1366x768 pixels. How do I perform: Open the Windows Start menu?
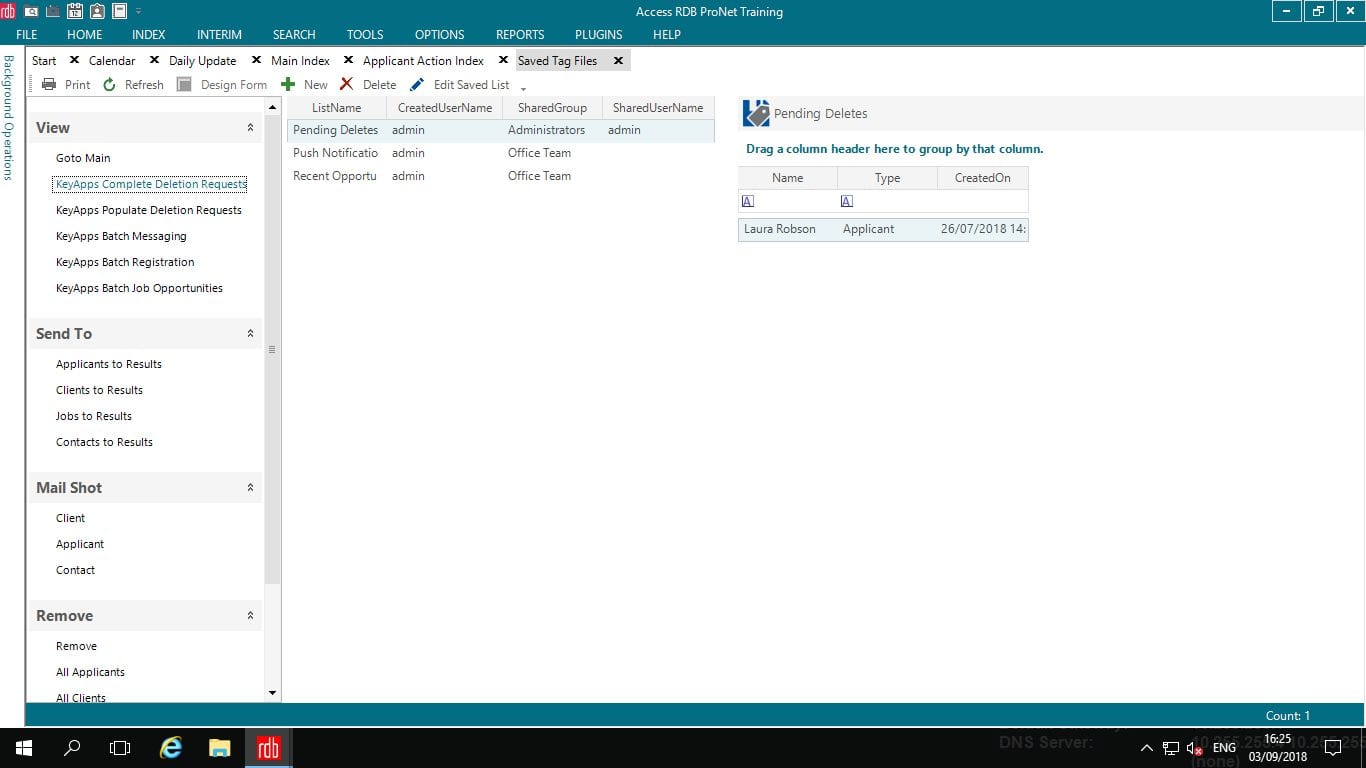[x=24, y=748]
